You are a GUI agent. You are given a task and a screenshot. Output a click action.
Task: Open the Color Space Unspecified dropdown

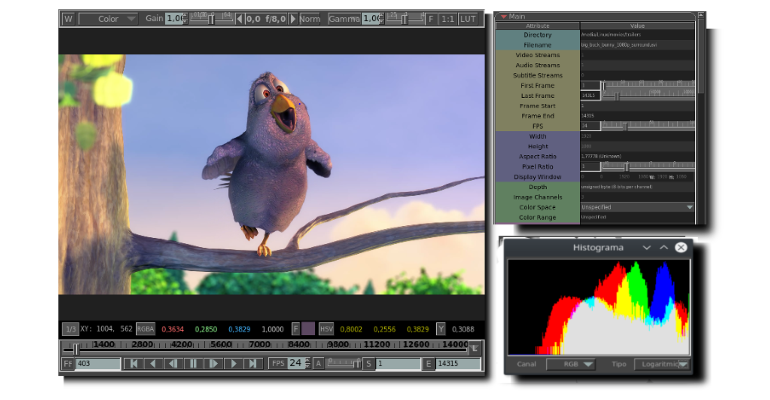[x=637, y=207]
